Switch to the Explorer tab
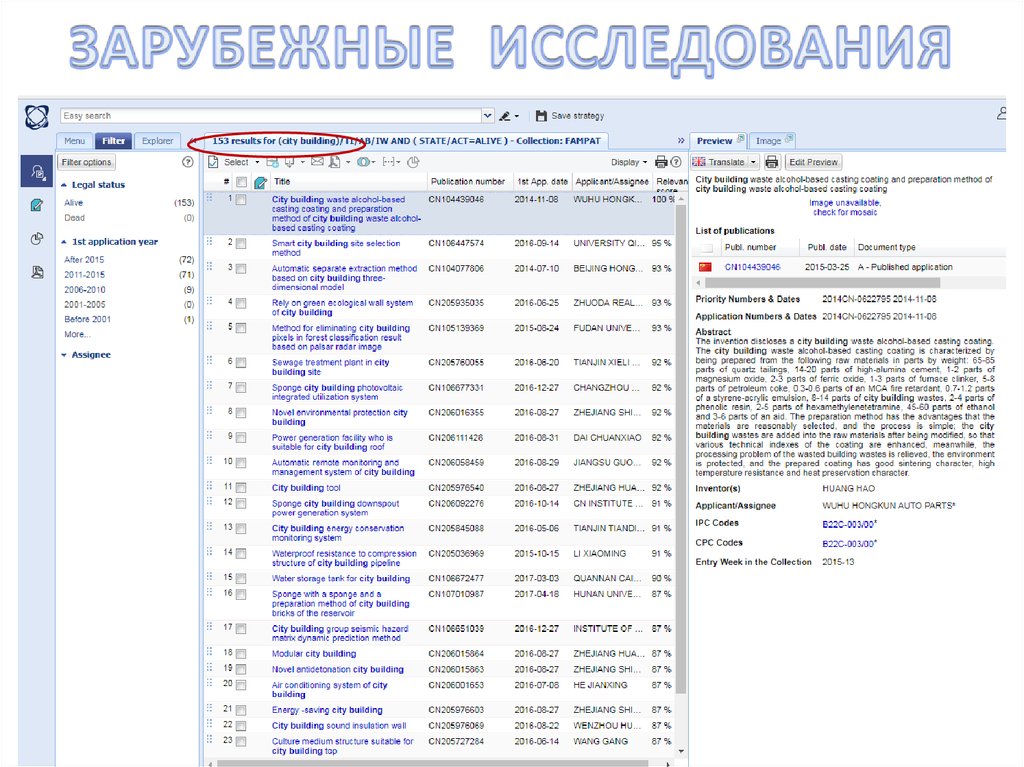This screenshot has width=1024, height=767. coord(157,141)
